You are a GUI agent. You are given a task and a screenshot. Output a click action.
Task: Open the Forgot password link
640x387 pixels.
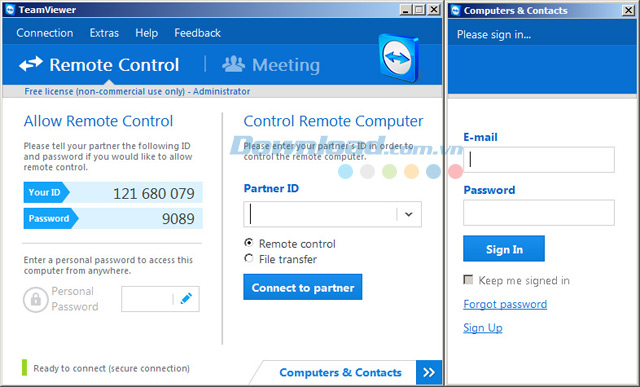click(505, 304)
